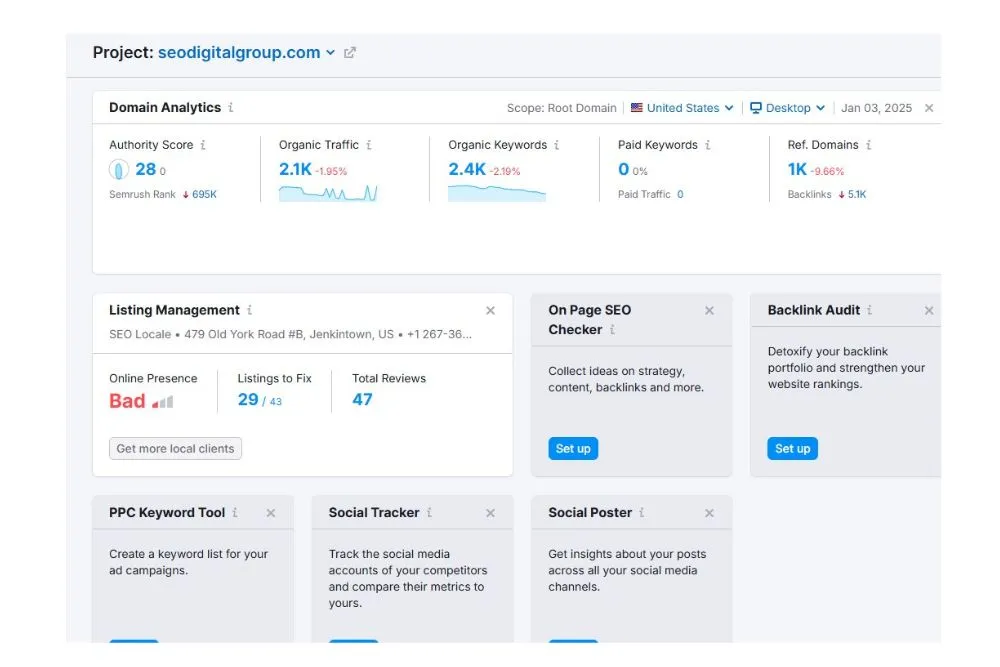Screen dimensions: 1000x667
Task: Close the Social Poster widget
Action: click(x=709, y=513)
